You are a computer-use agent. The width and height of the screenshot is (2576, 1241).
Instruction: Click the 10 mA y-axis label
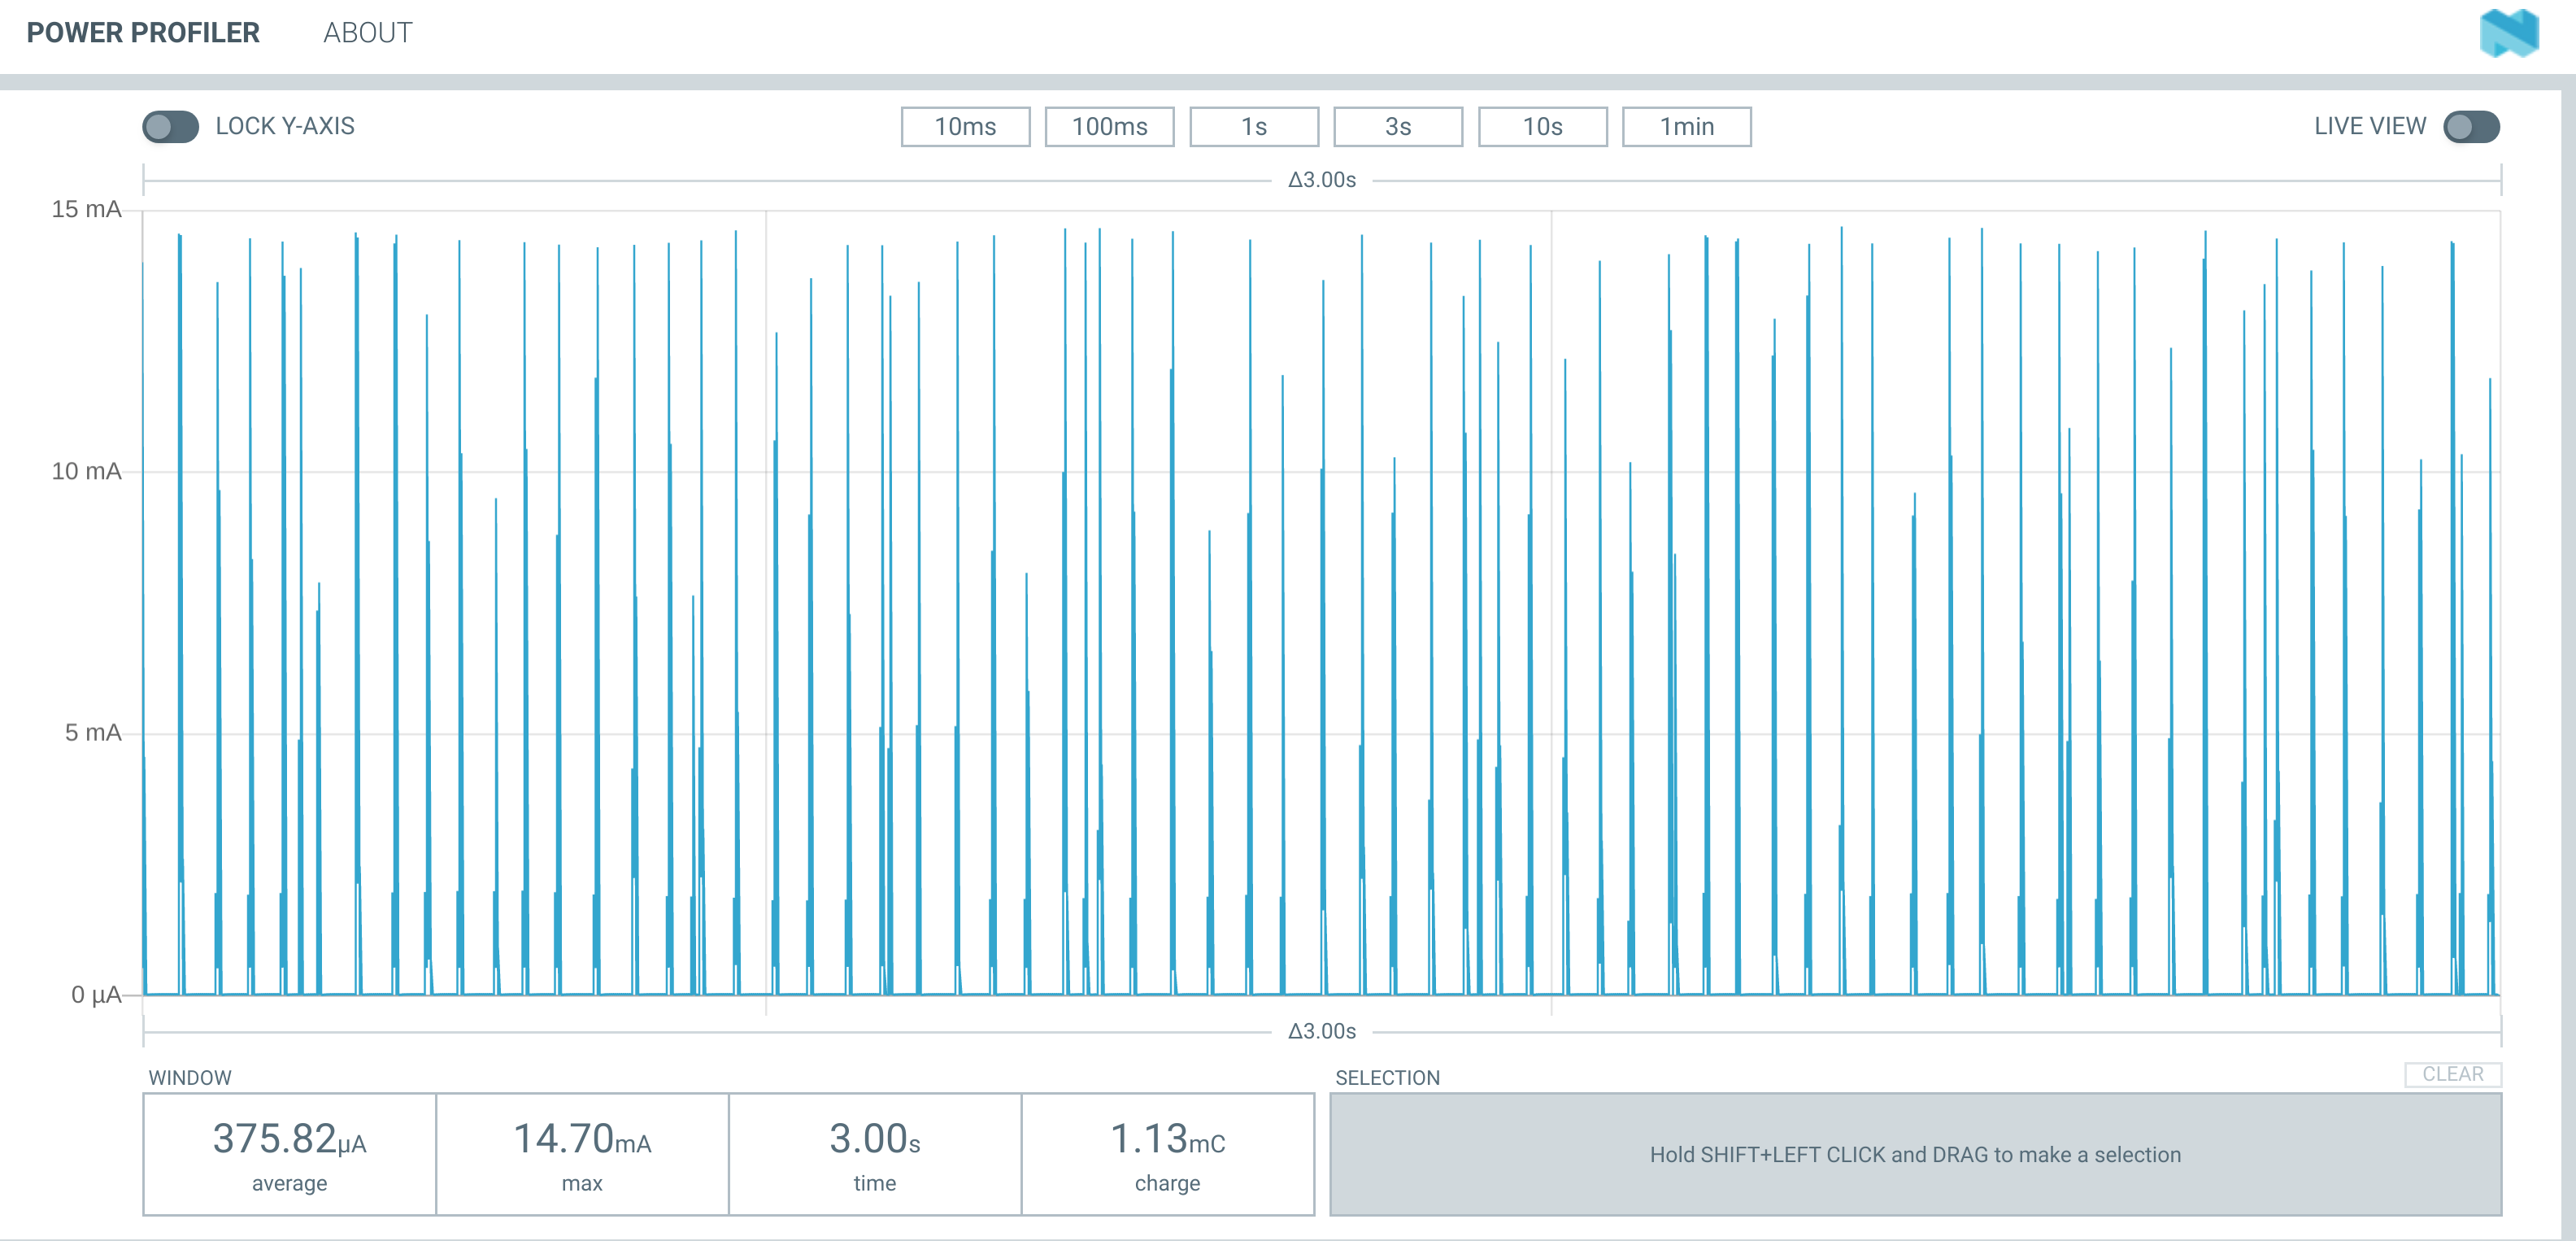pos(86,471)
